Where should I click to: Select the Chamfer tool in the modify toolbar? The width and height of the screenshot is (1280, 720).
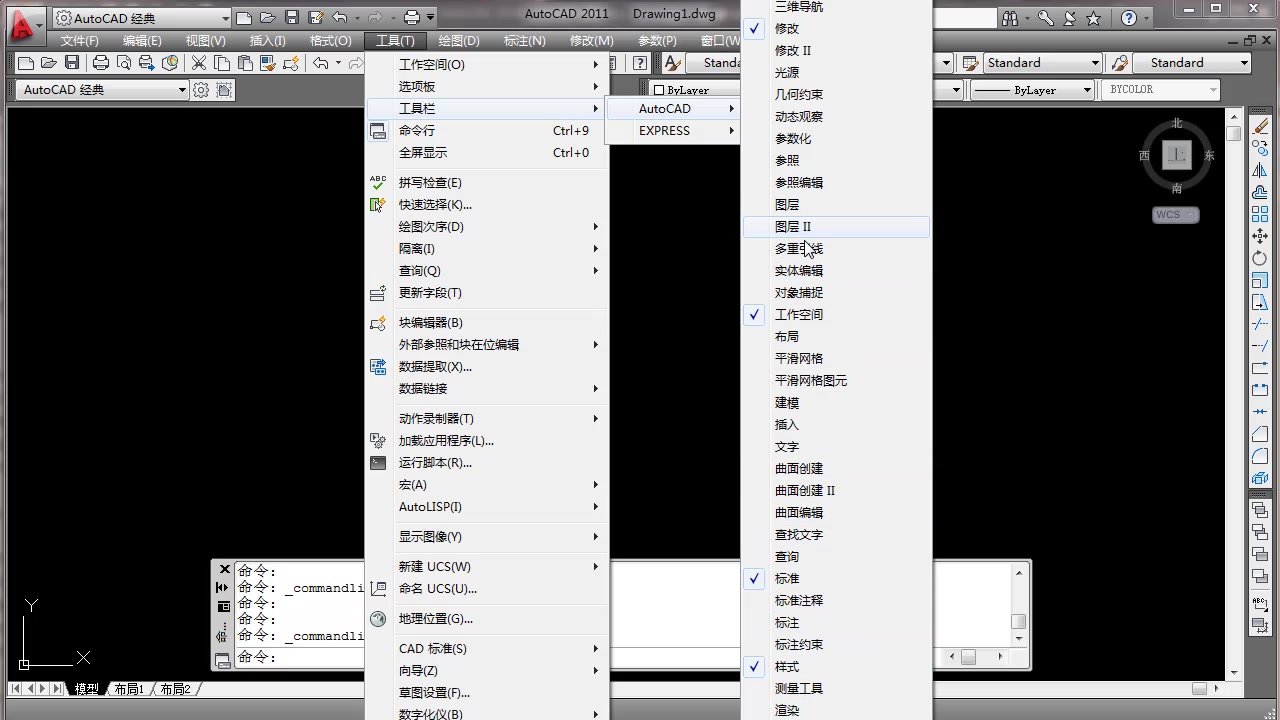1260,434
